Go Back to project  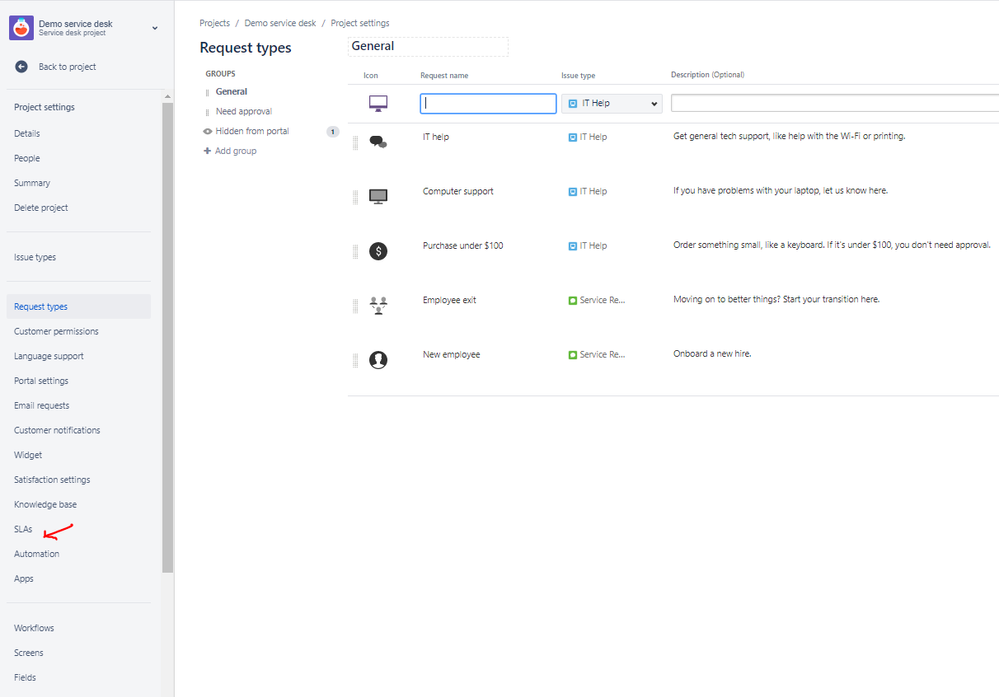(67, 67)
